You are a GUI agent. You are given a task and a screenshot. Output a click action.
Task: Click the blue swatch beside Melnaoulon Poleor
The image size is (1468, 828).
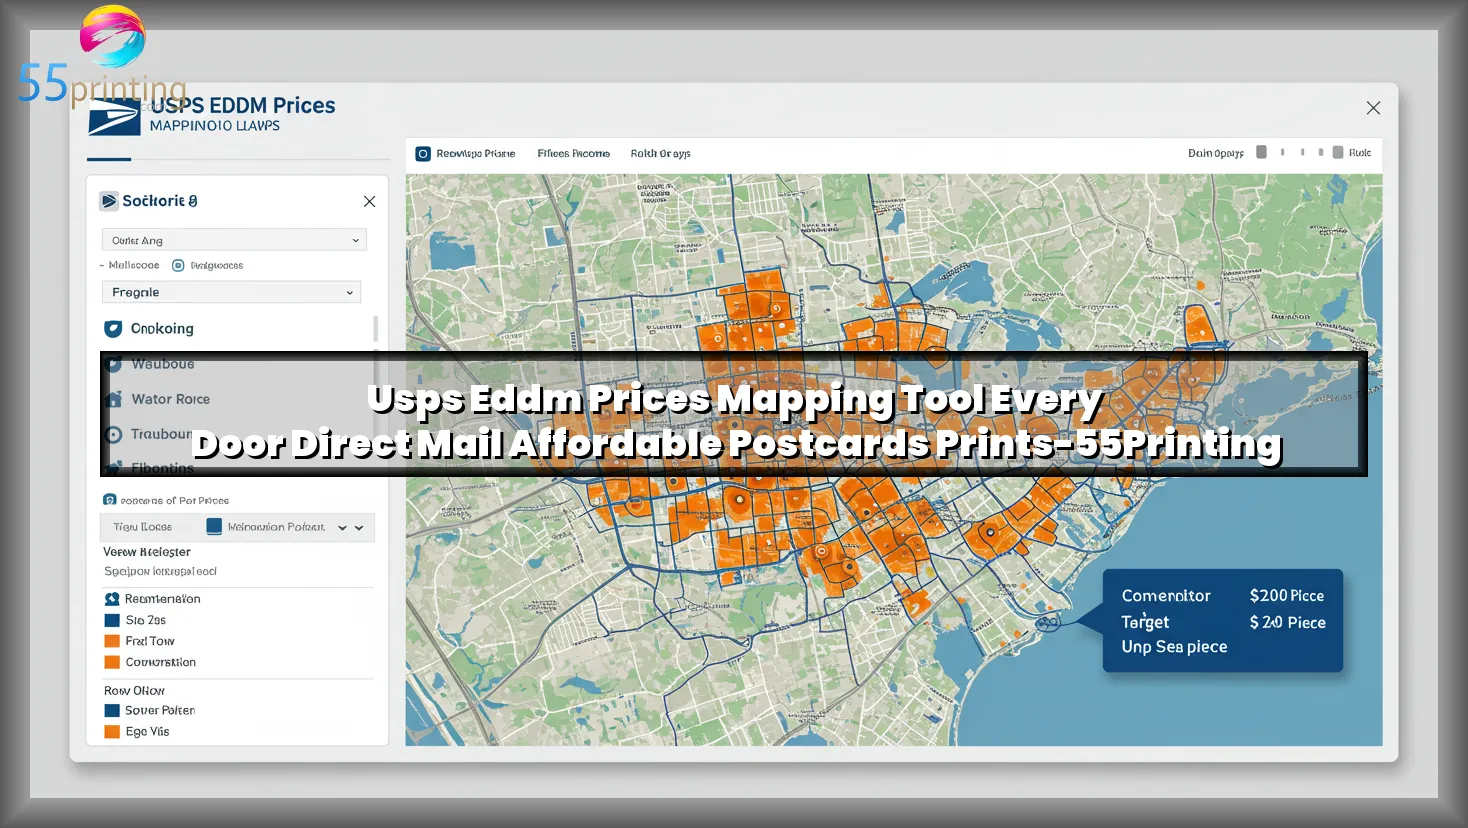coord(214,527)
